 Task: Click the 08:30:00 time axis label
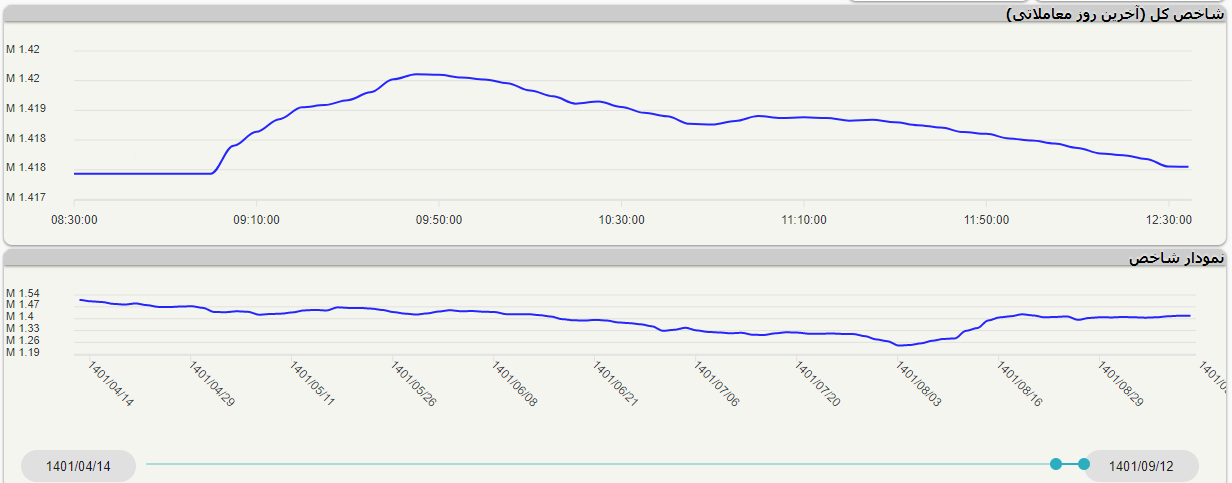coord(75,219)
